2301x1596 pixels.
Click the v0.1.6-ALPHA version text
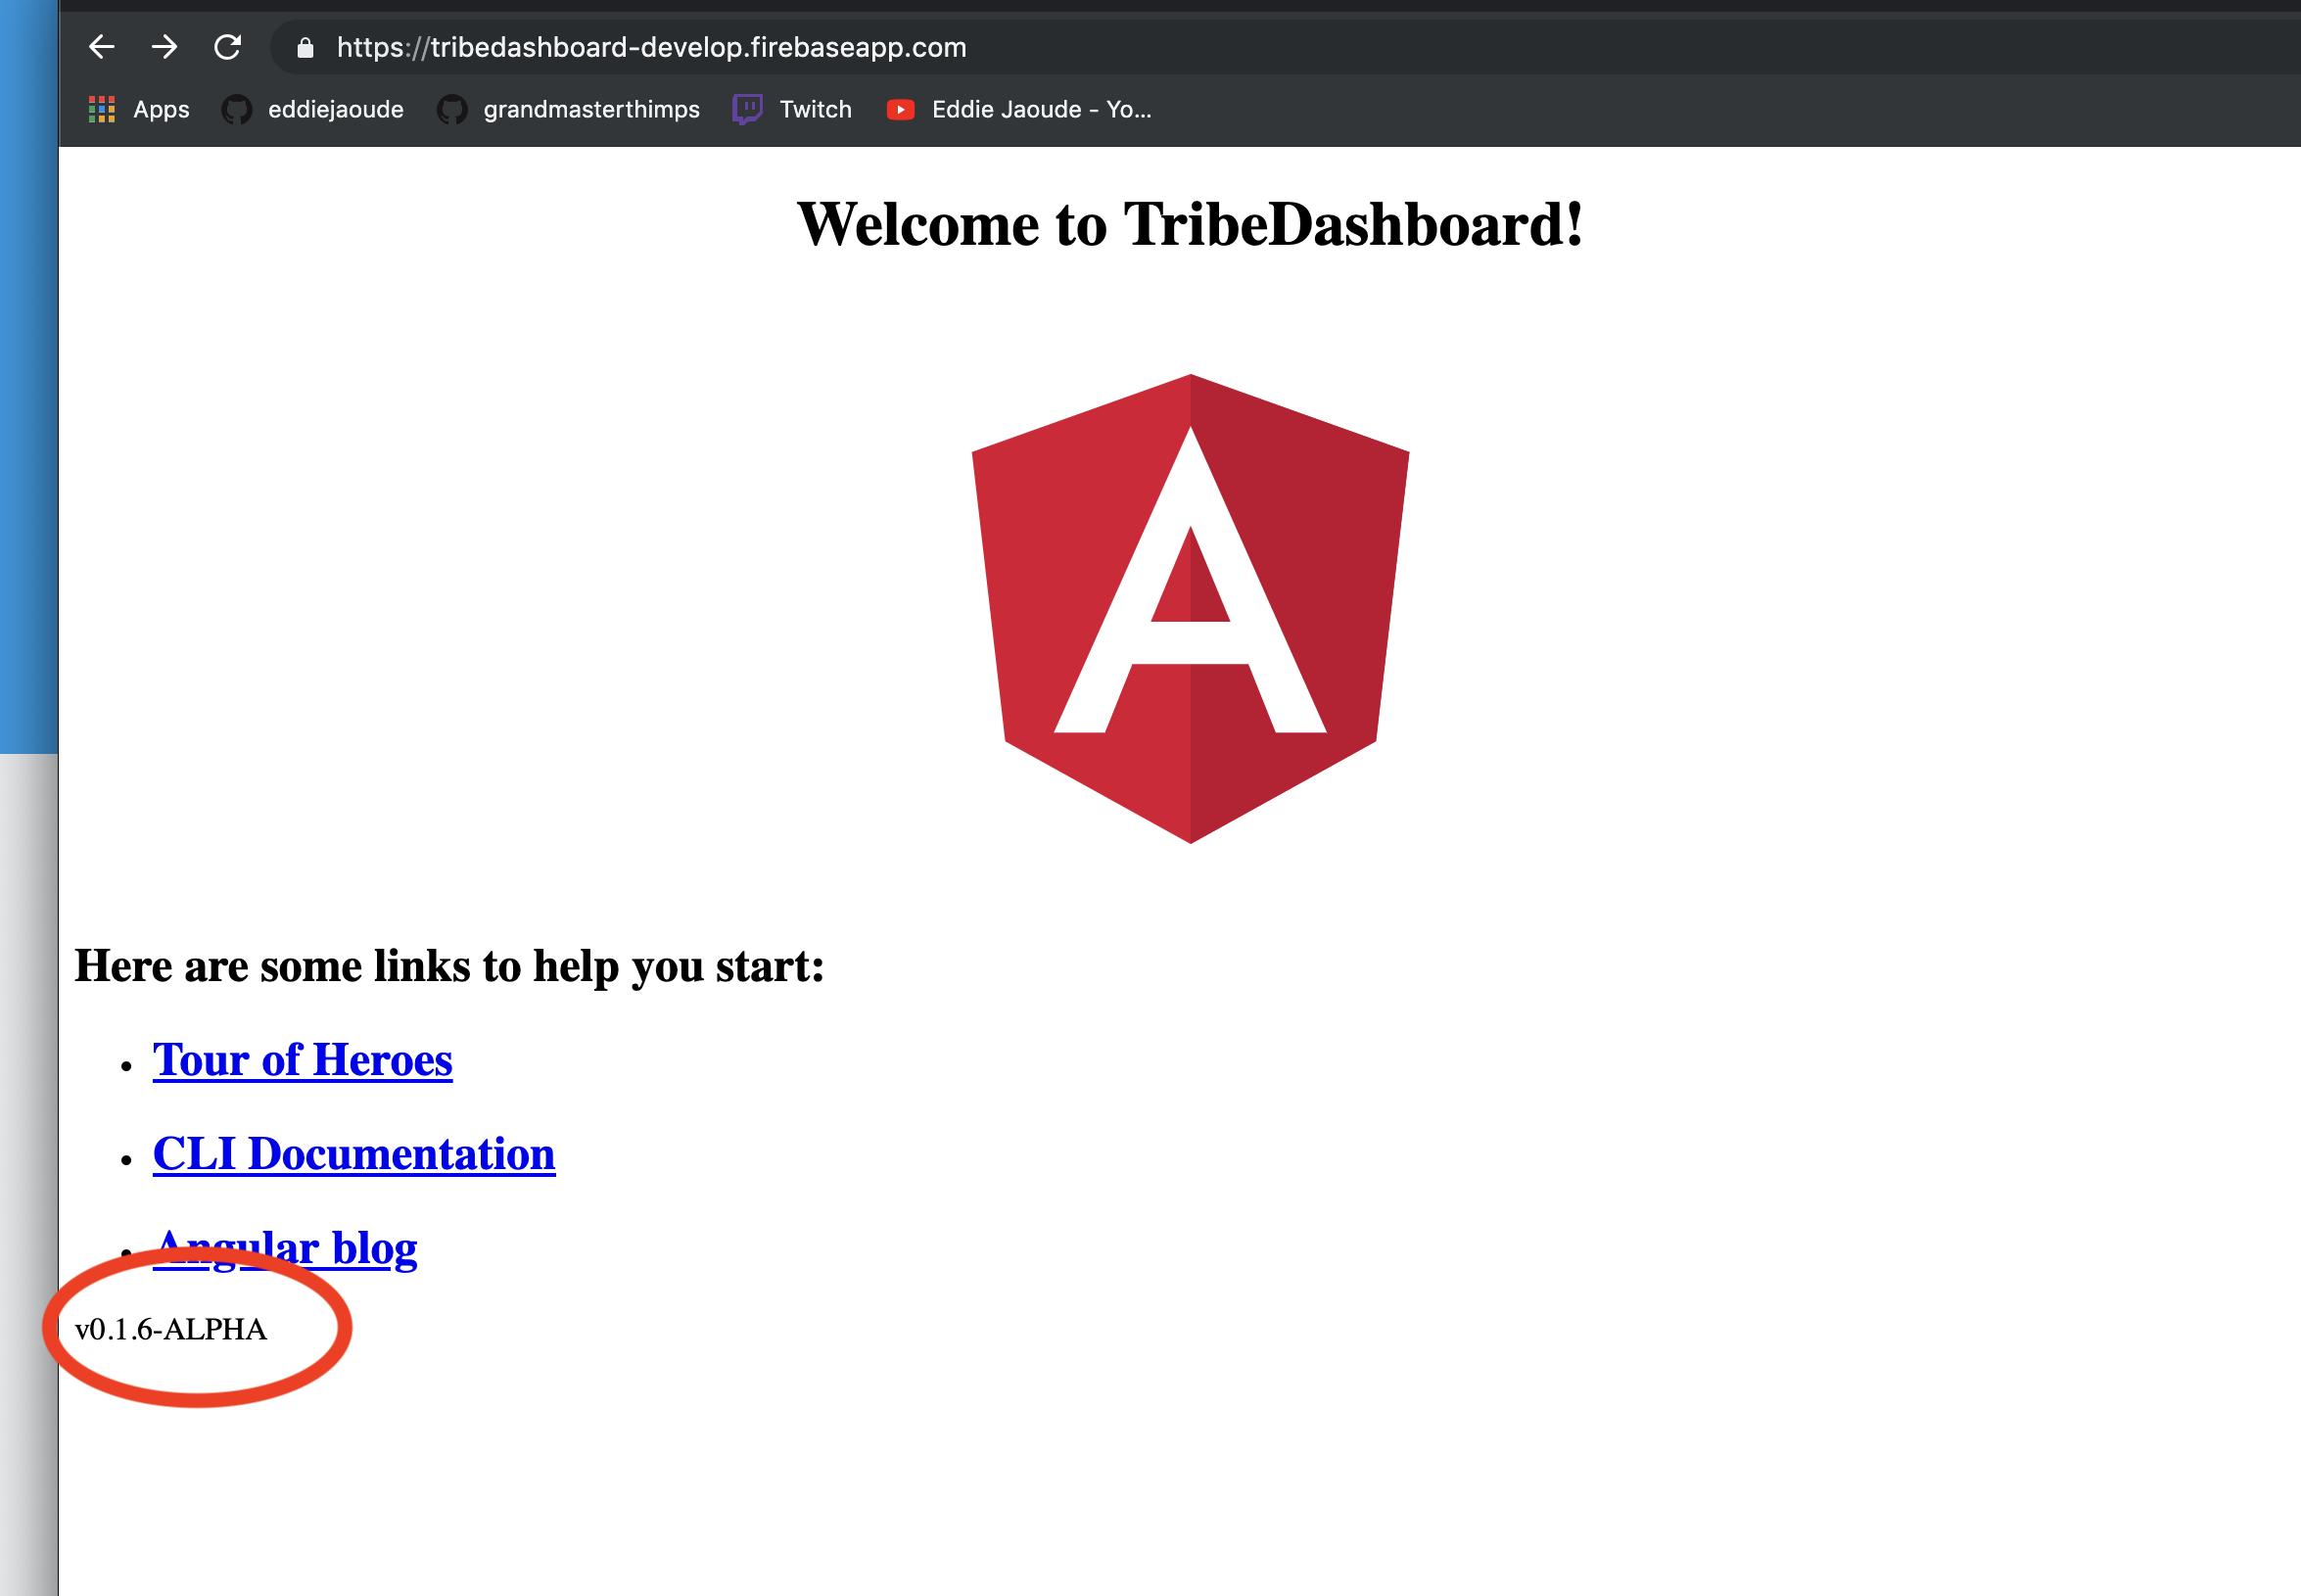(171, 1329)
